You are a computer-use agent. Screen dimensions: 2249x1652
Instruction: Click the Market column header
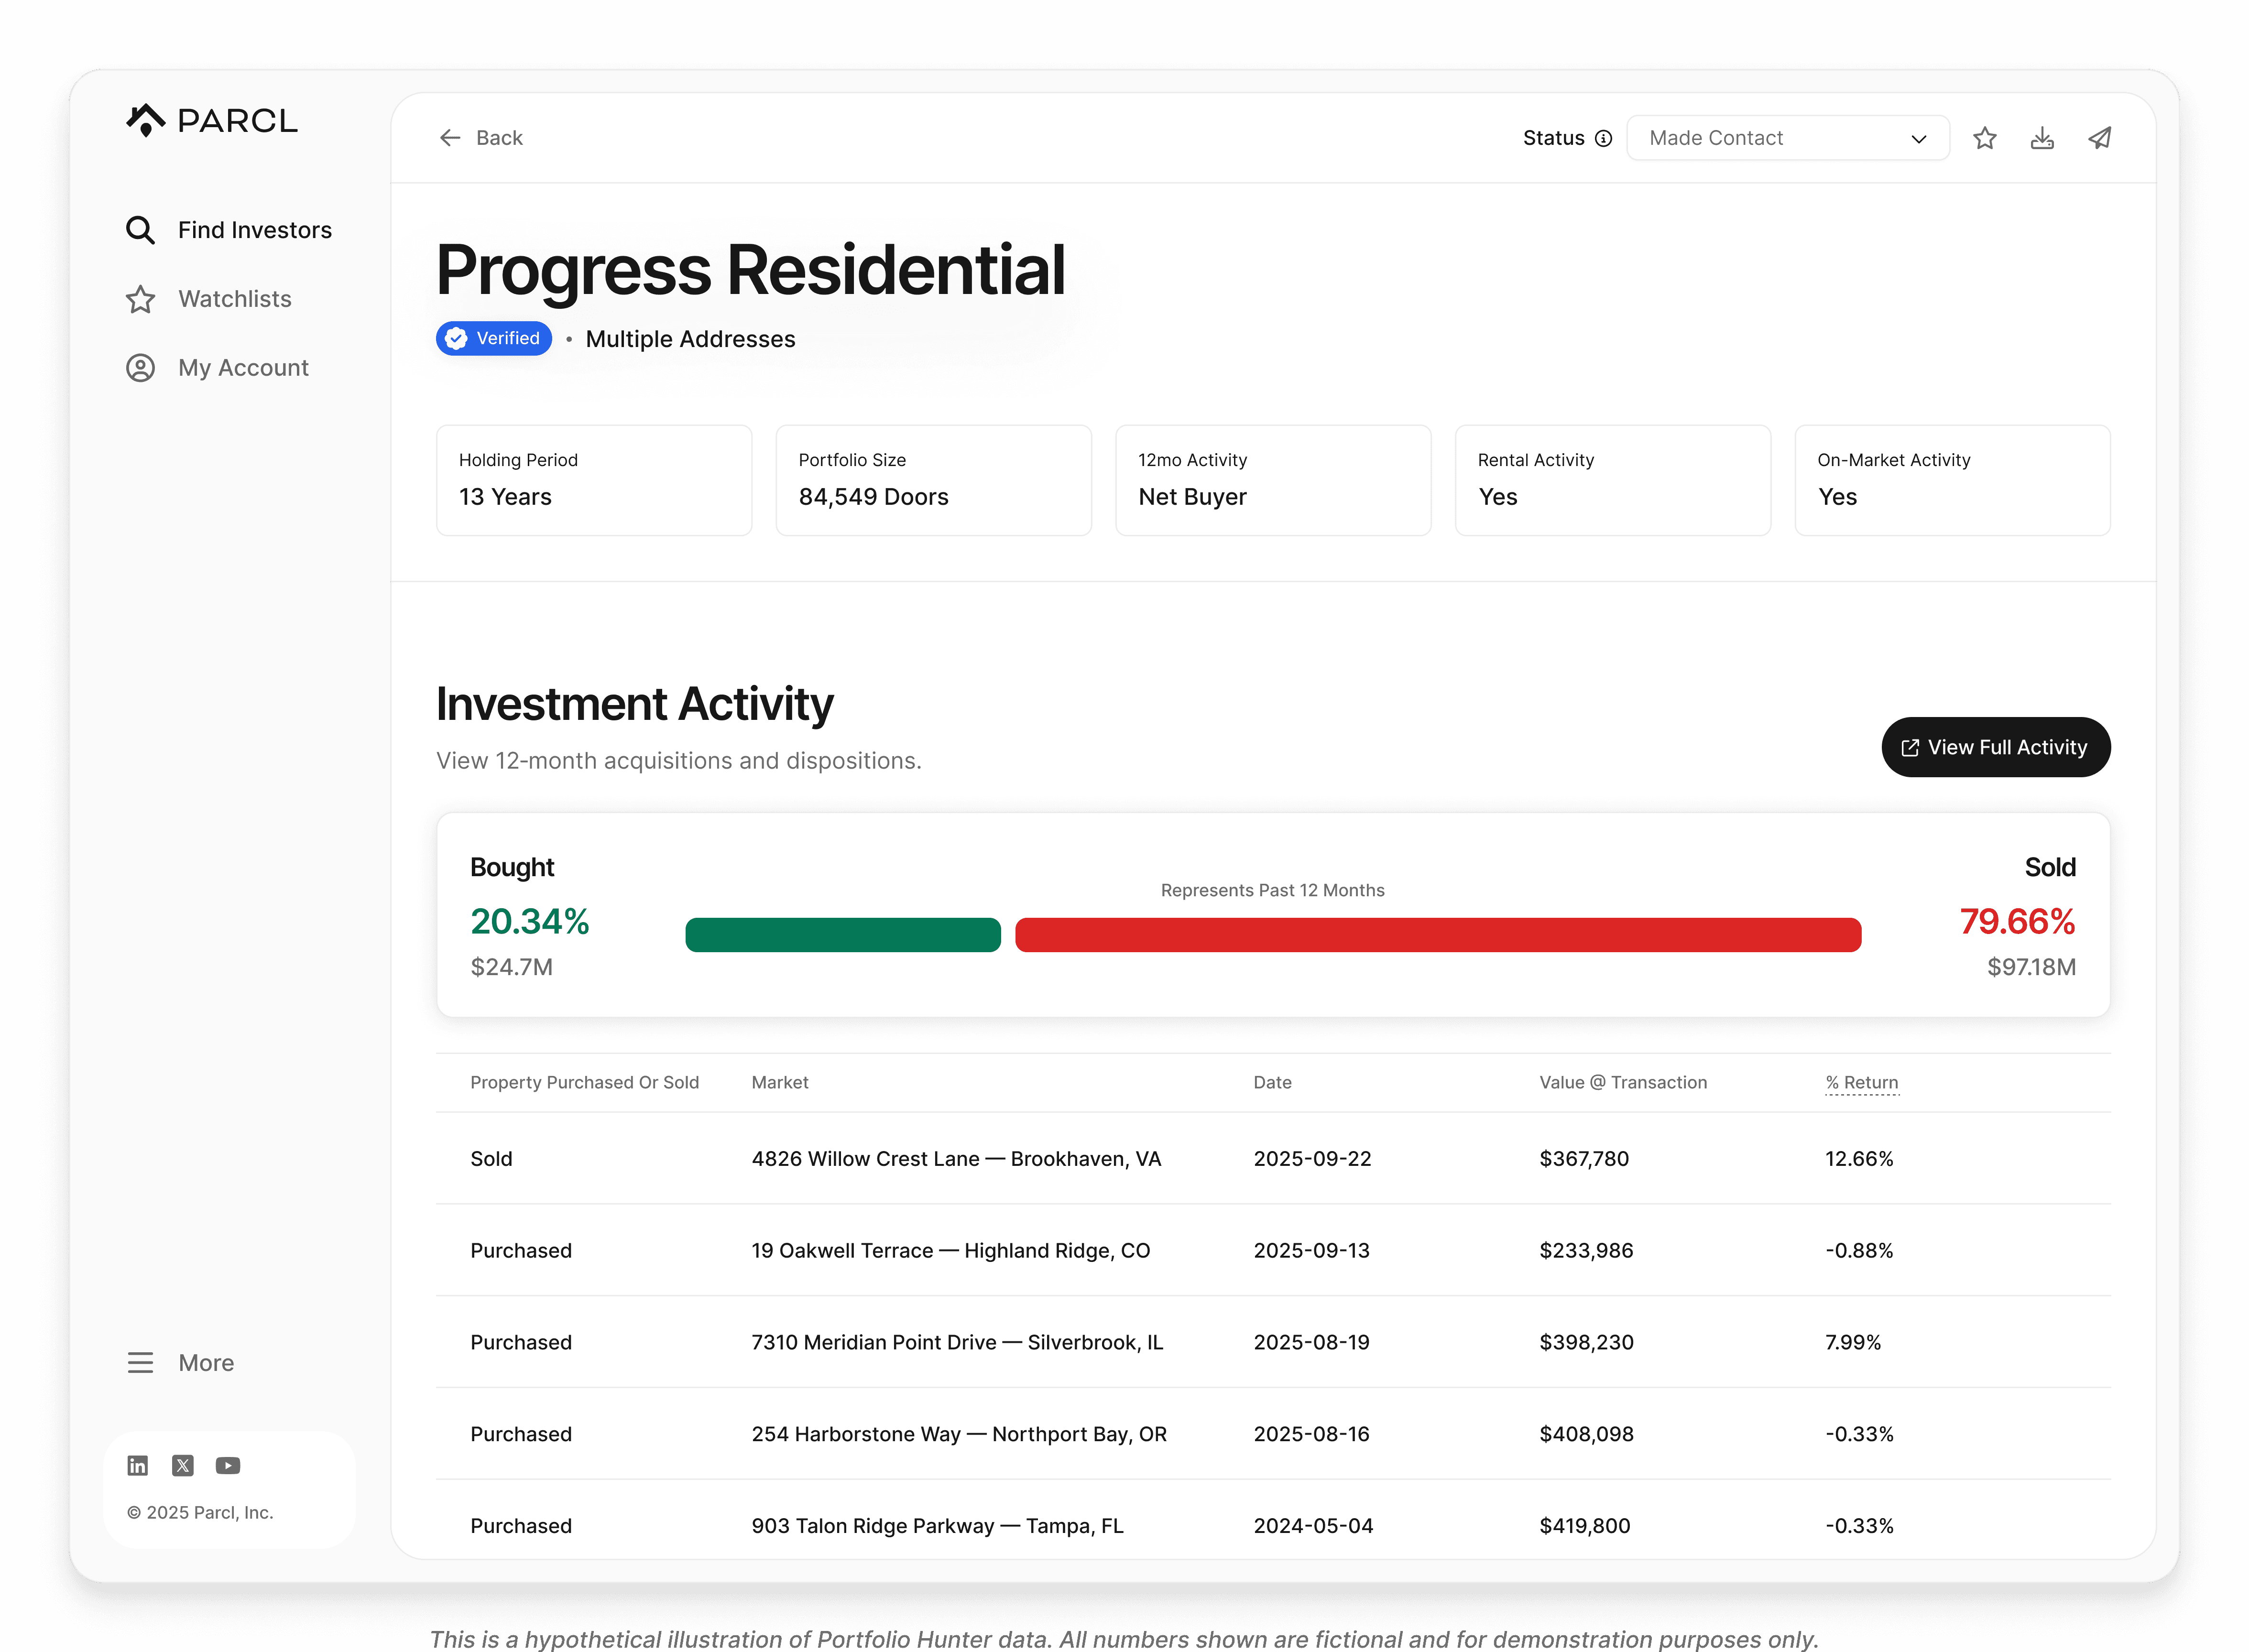[x=780, y=1082]
